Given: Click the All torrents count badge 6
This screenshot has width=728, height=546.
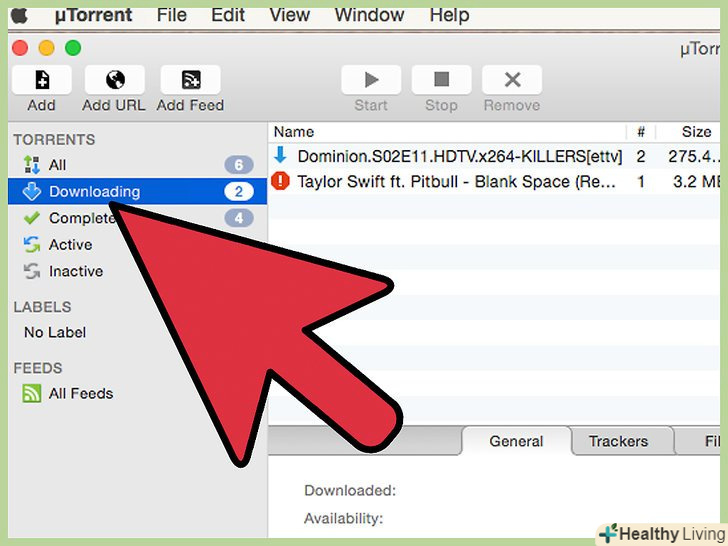Looking at the screenshot, I should pos(239,165).
